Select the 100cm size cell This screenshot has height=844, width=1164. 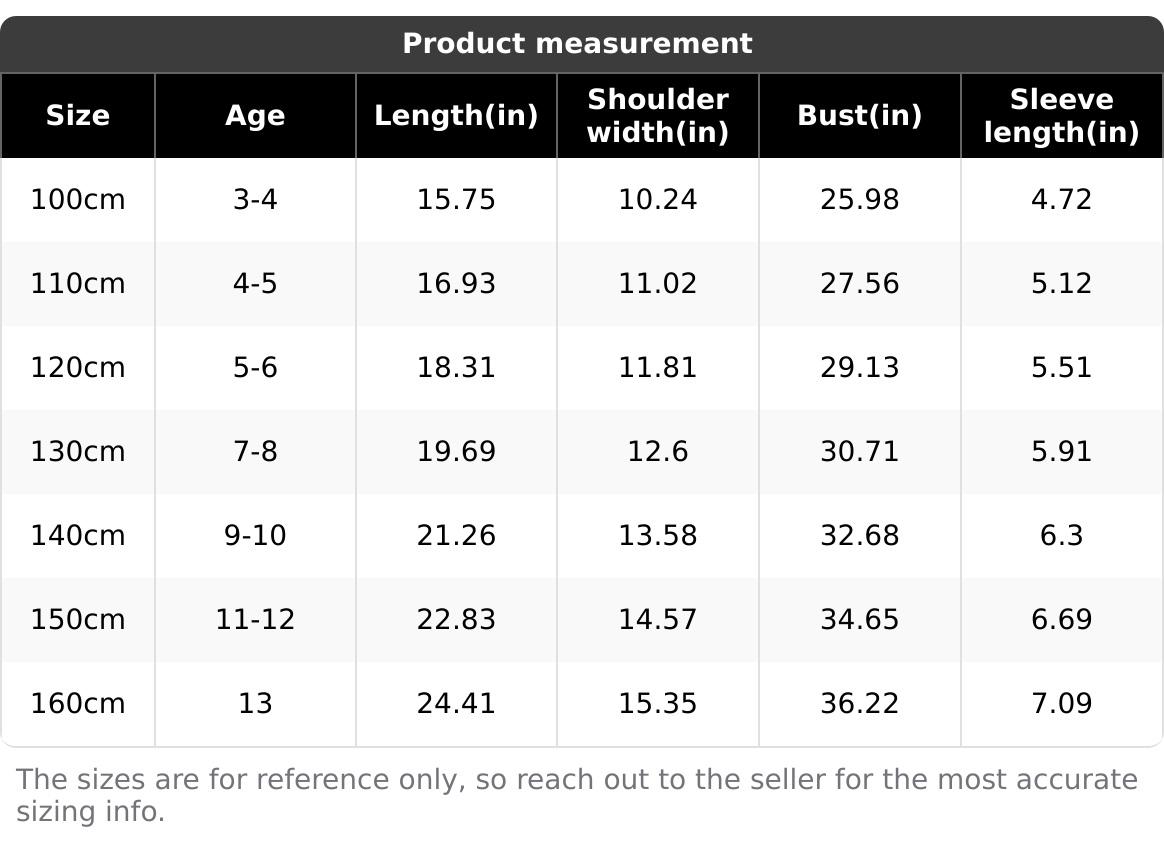tap(78, 200)
